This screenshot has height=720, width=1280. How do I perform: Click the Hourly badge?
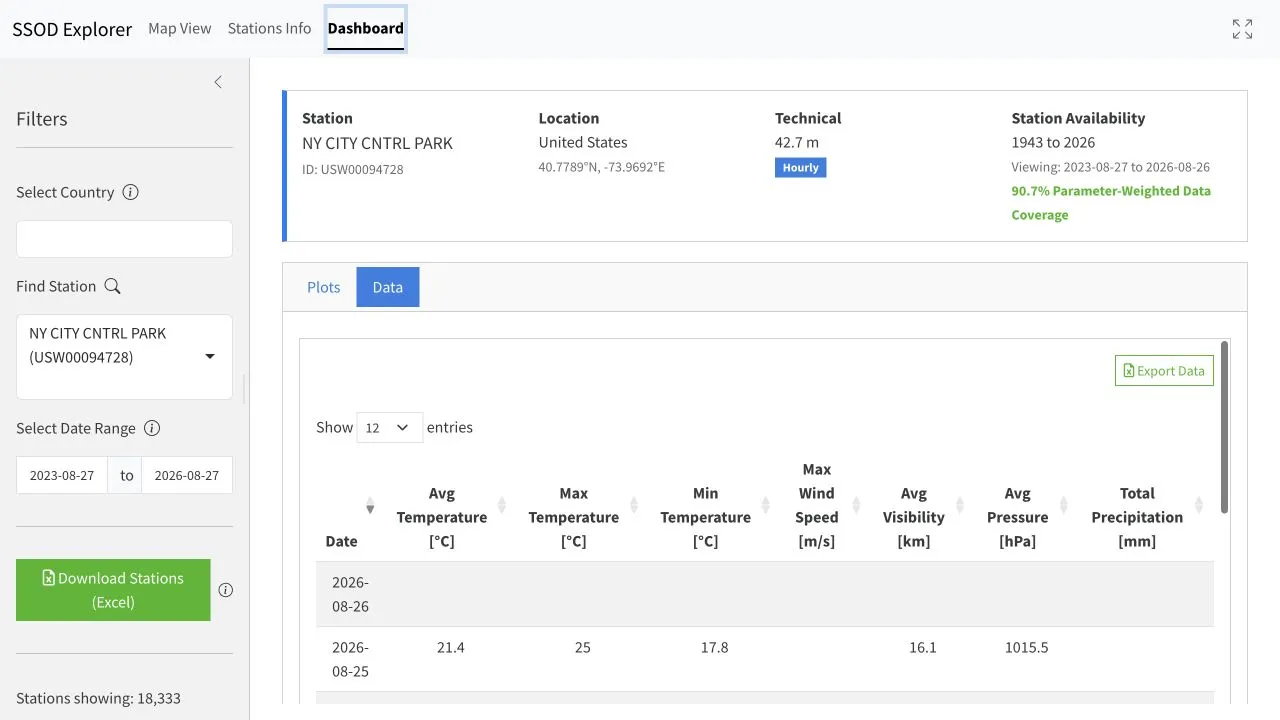(800, 168)
